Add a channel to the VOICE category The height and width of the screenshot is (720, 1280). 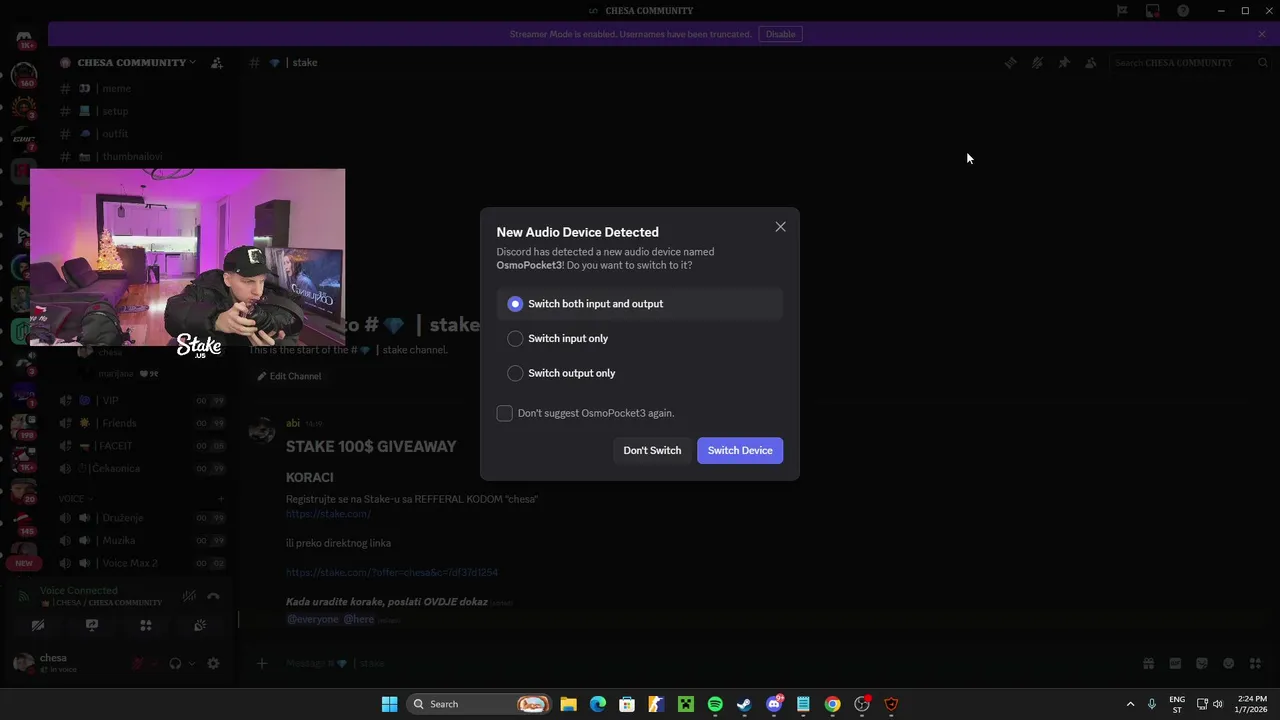221,498
